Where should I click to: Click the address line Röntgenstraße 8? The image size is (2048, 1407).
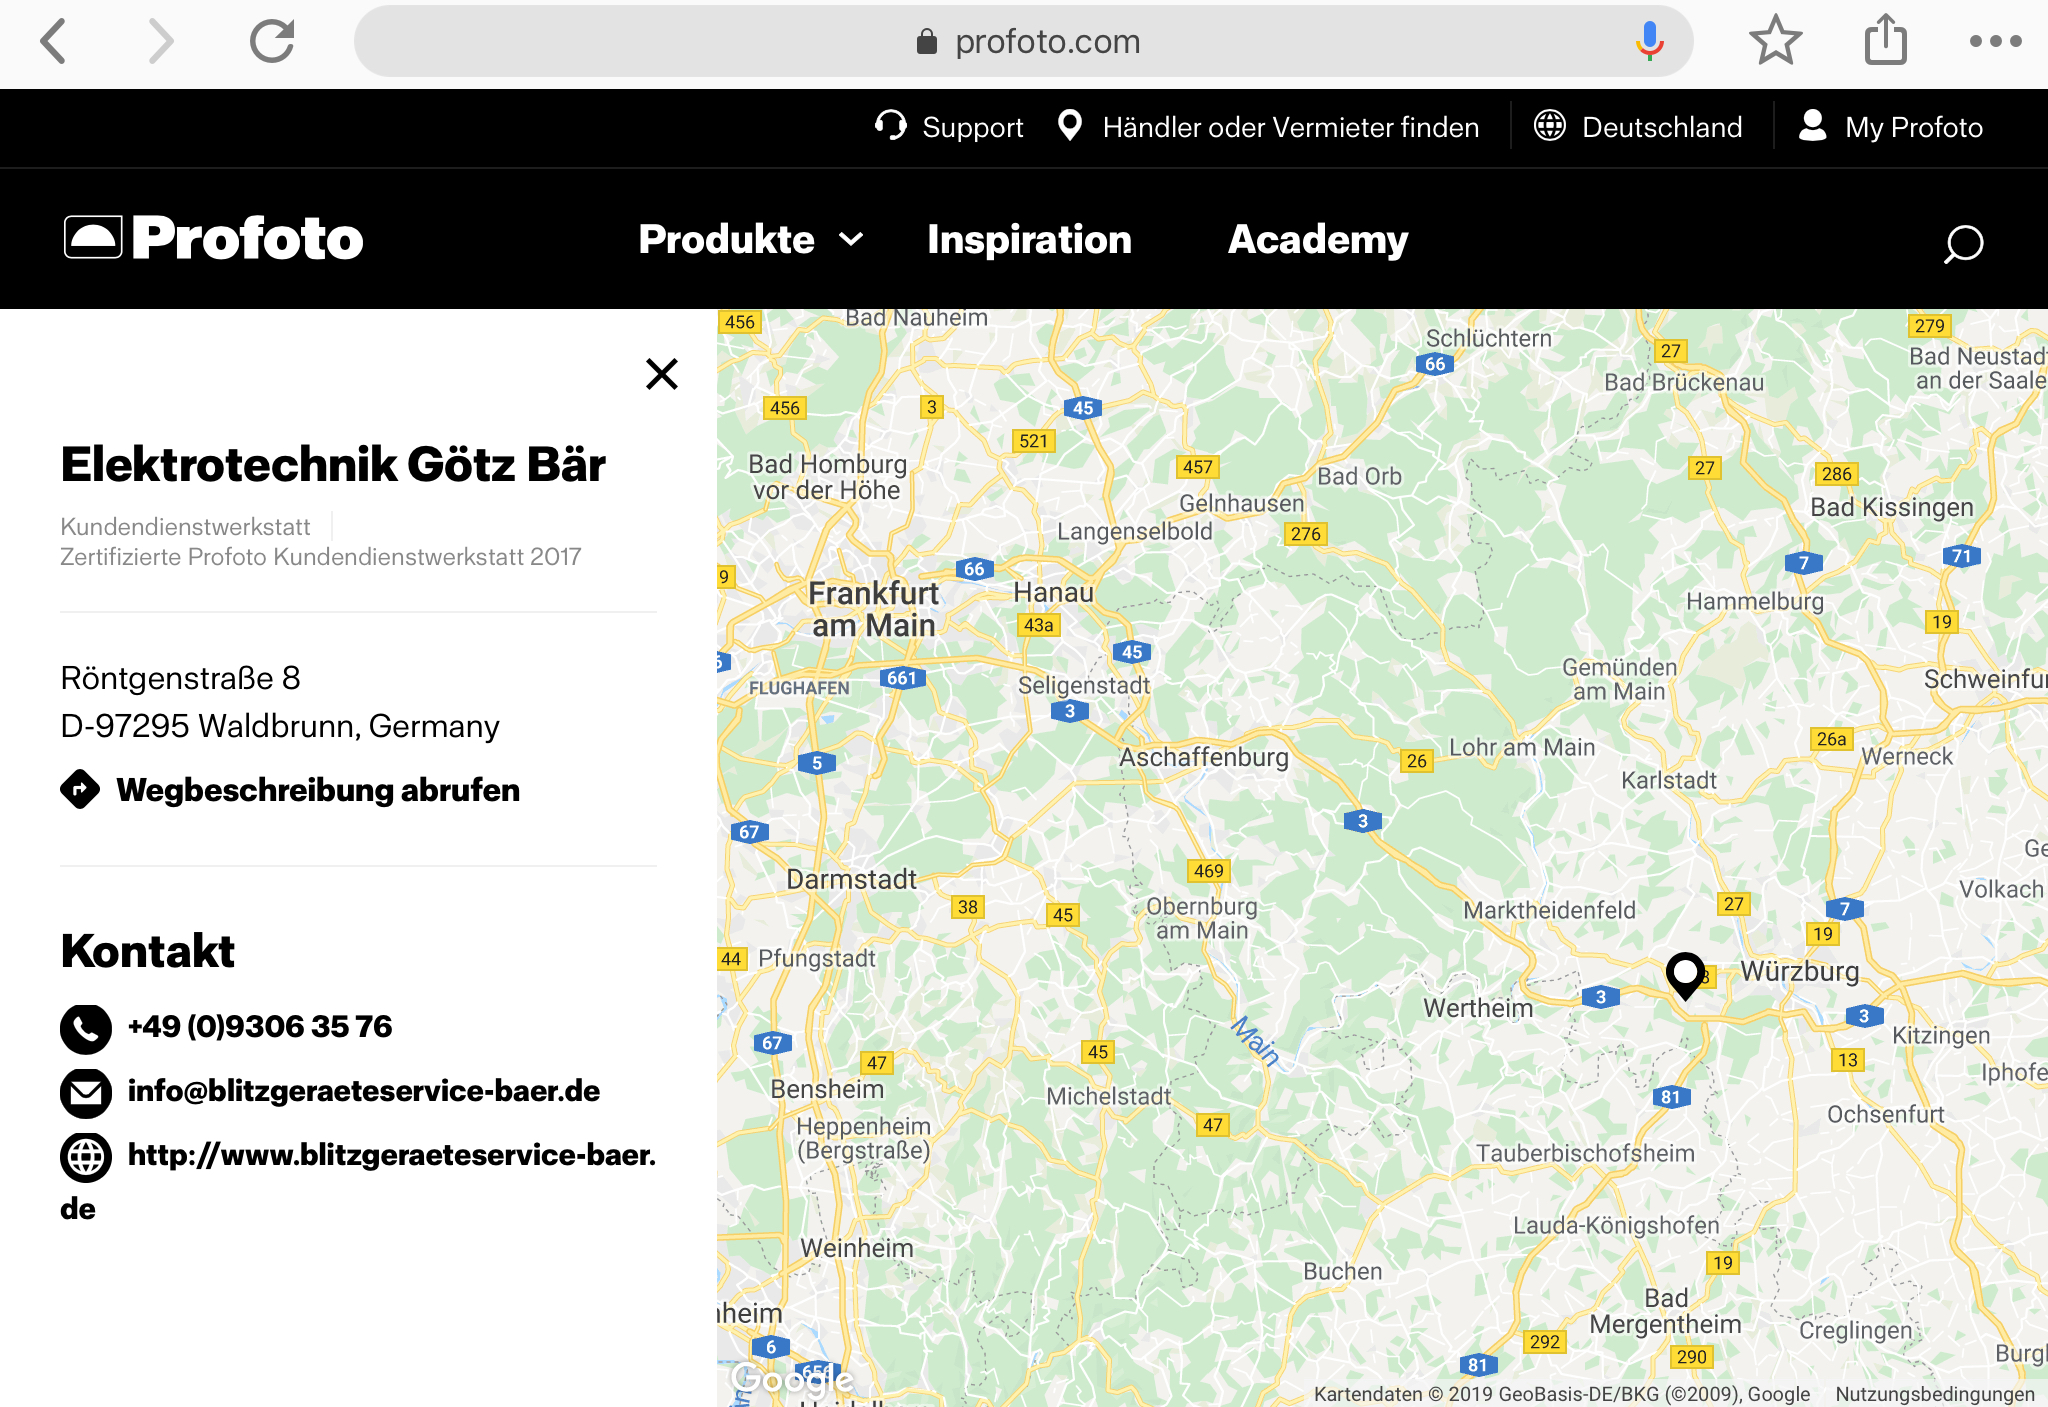[x=180, y=678]
